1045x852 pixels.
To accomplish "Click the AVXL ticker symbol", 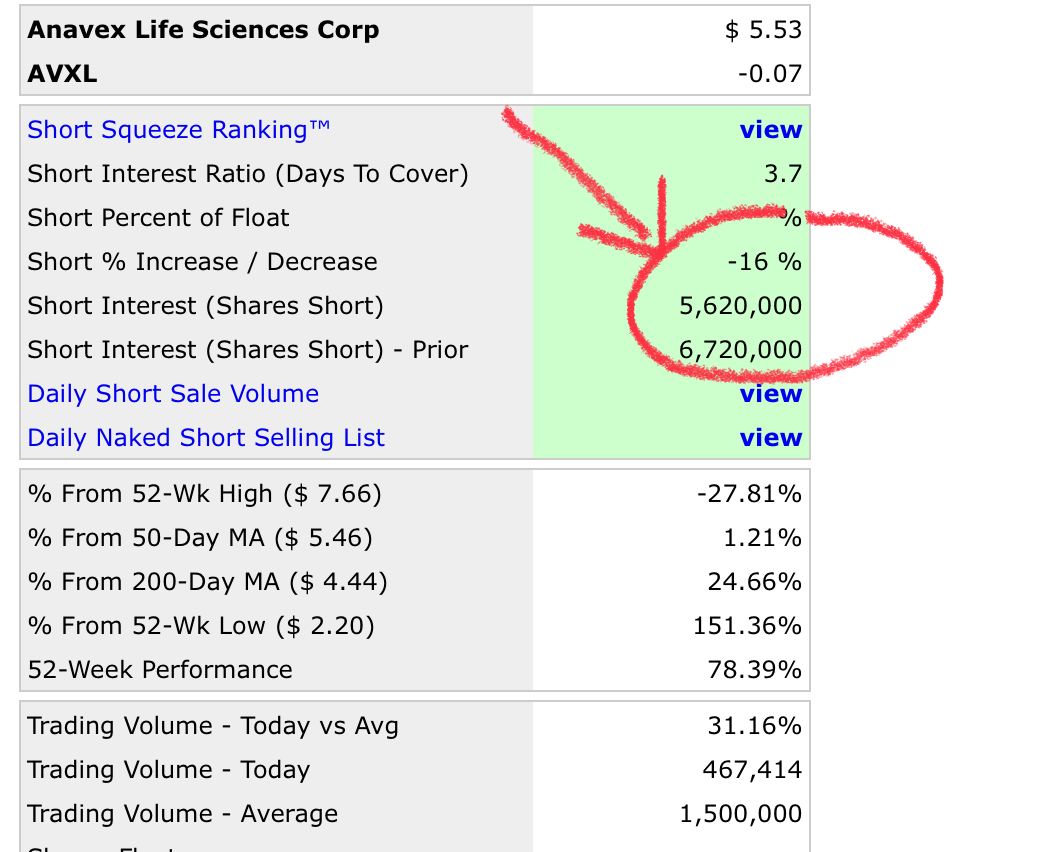I will click(x=62, y=73).
